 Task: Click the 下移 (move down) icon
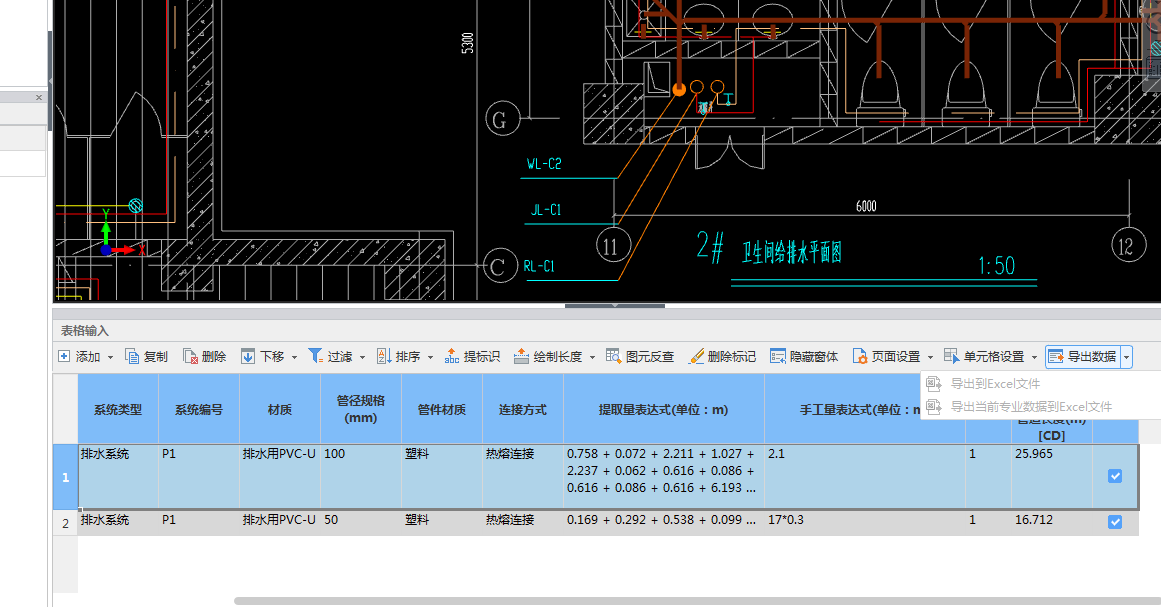(248, 357)
